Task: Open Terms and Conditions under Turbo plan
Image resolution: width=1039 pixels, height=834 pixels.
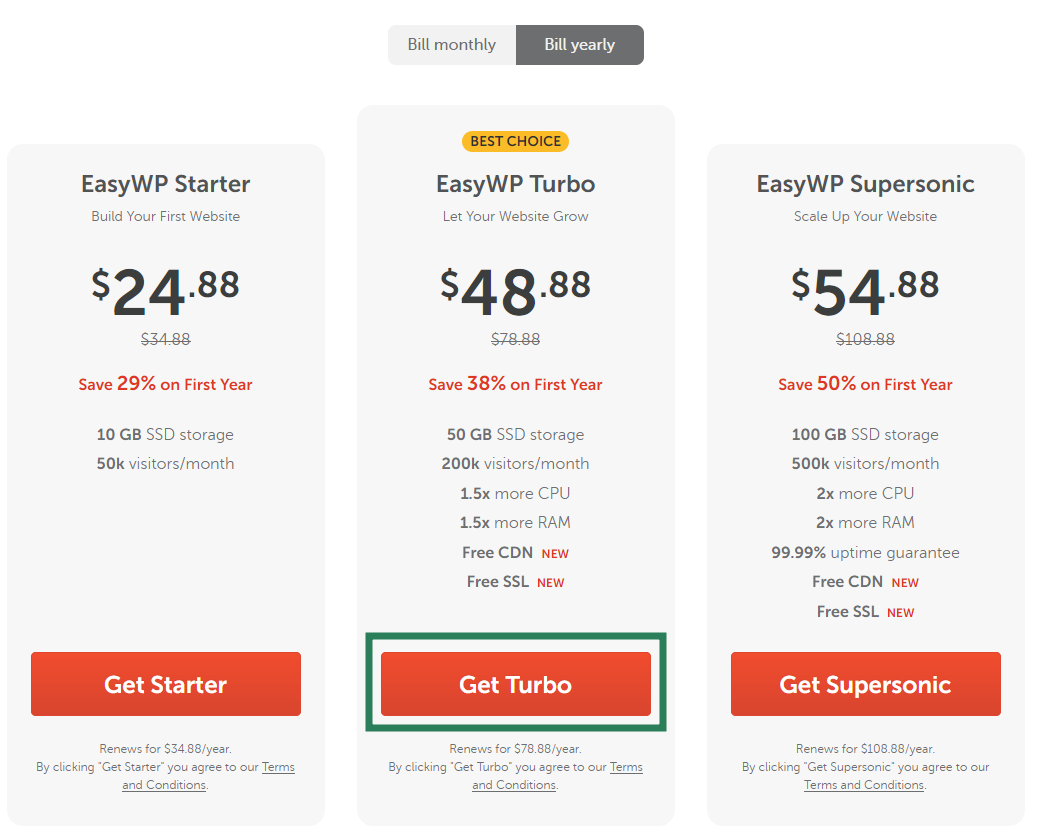Action: coord(557,776)
